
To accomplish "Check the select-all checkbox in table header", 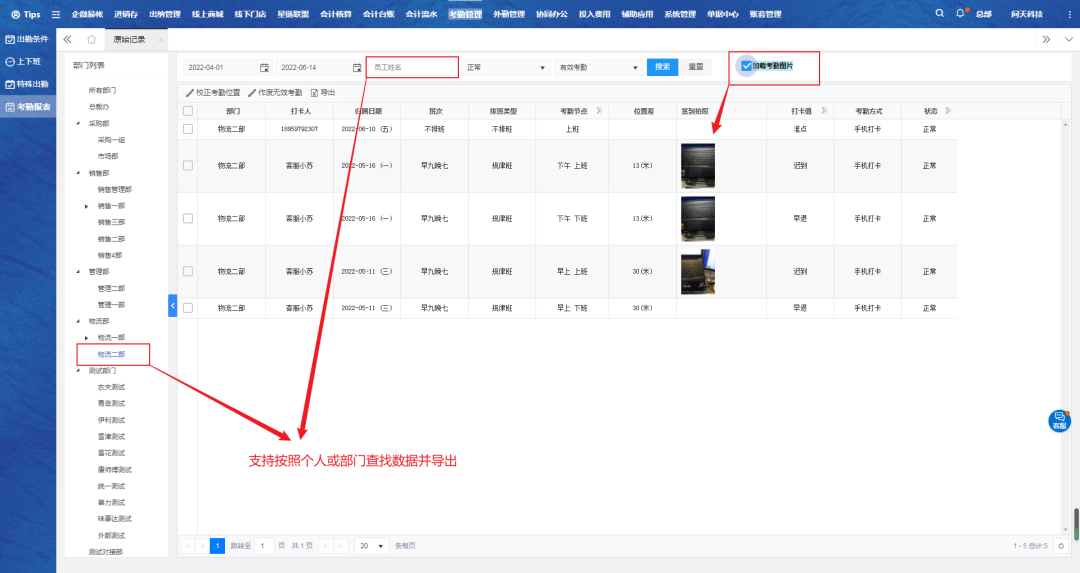I will click(187, 111).
